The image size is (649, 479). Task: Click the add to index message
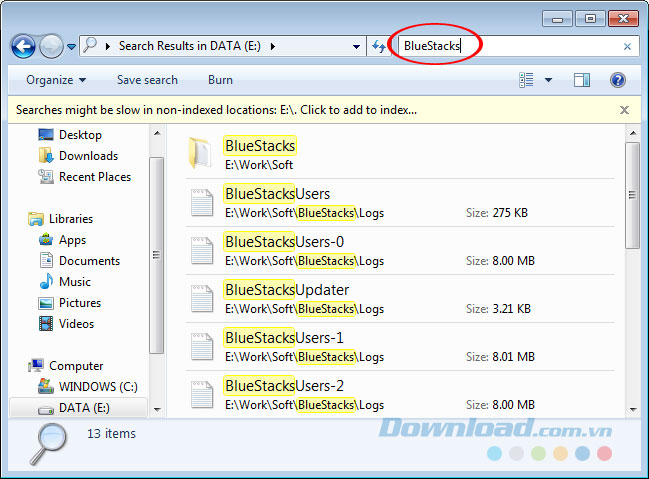(x=217, y=110)
